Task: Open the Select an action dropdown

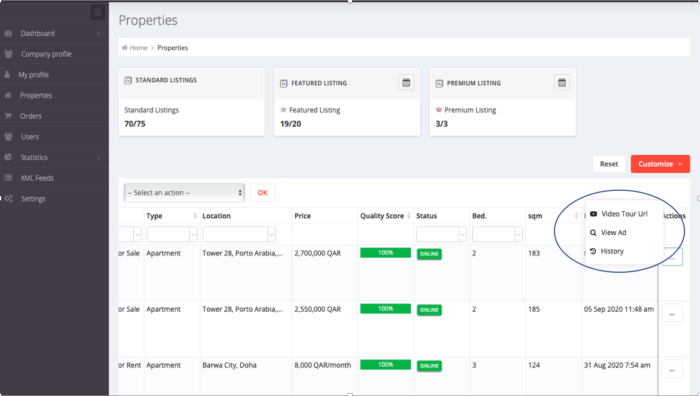Action: (x=184, y=193)
